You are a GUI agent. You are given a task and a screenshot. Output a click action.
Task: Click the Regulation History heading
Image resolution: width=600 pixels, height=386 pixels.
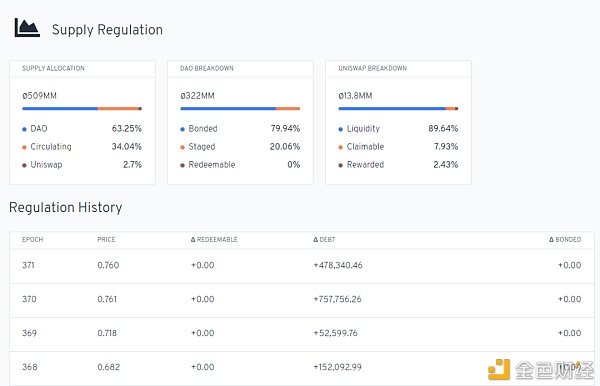[66, 207]
